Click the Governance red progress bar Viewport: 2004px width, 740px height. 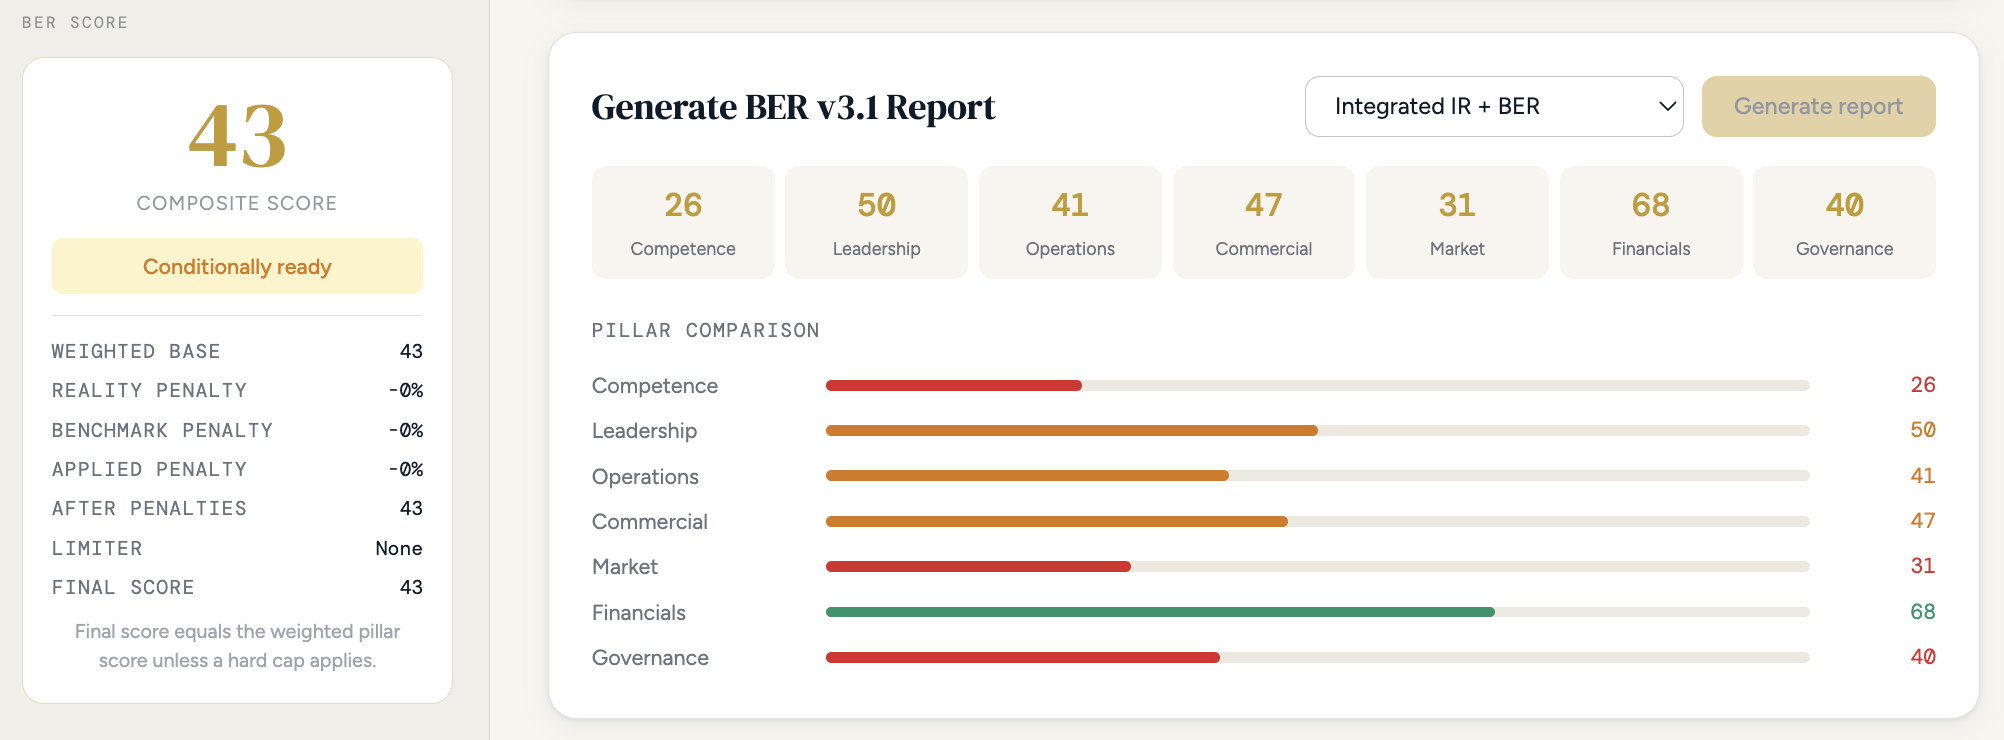(1023, 657)
